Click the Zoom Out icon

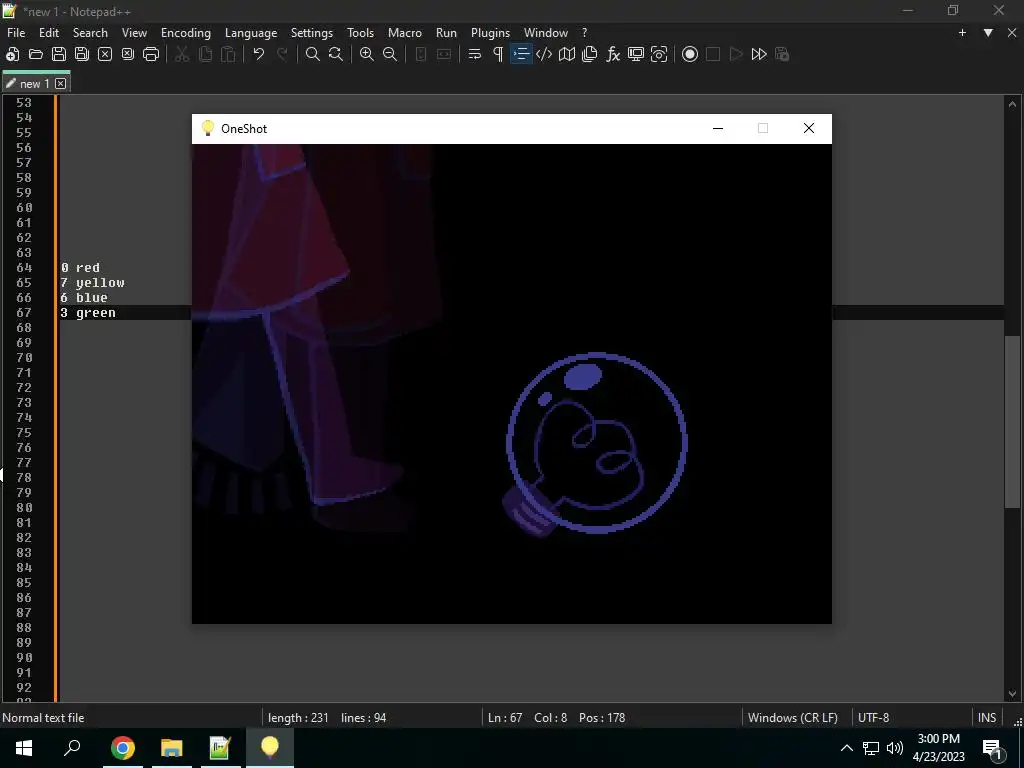pos(390,54)
